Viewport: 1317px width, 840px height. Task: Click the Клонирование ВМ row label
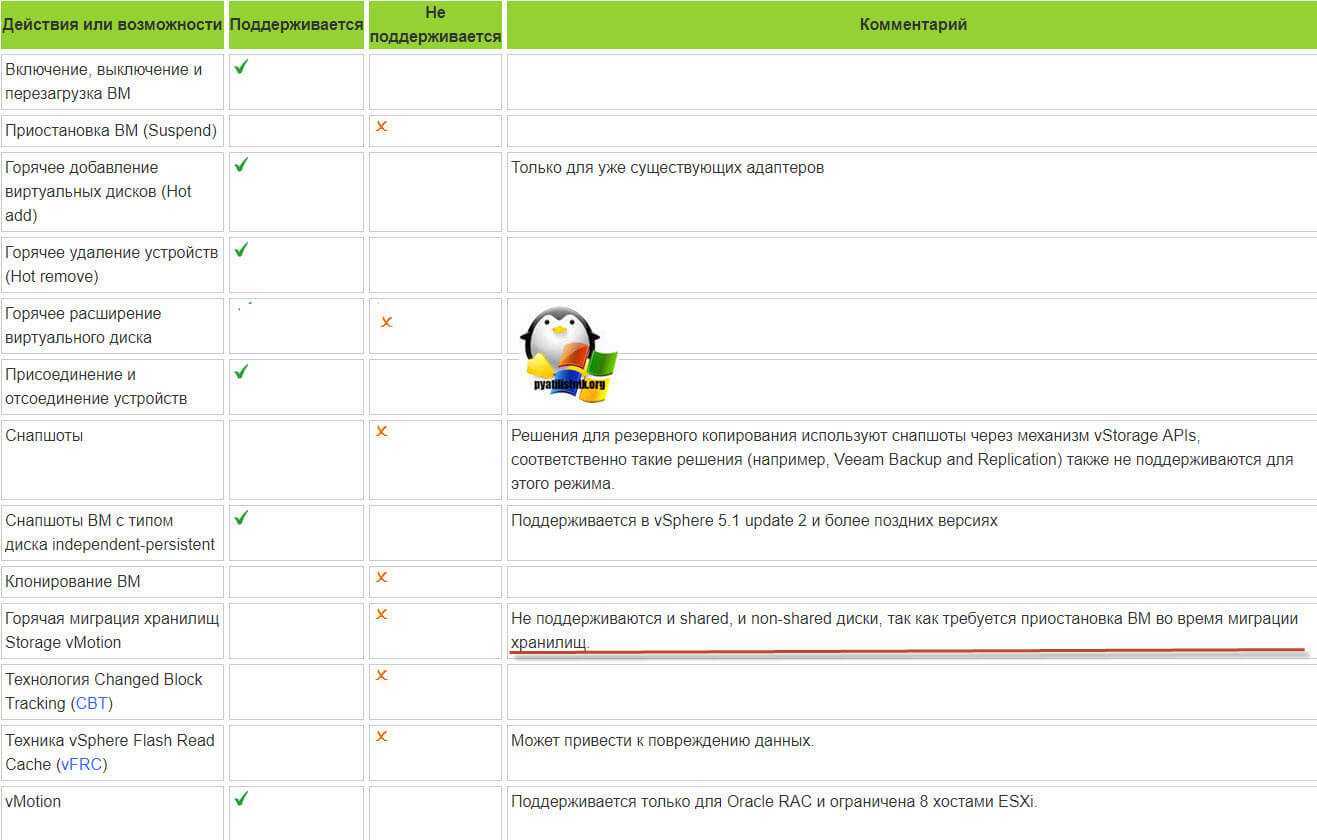73,581
